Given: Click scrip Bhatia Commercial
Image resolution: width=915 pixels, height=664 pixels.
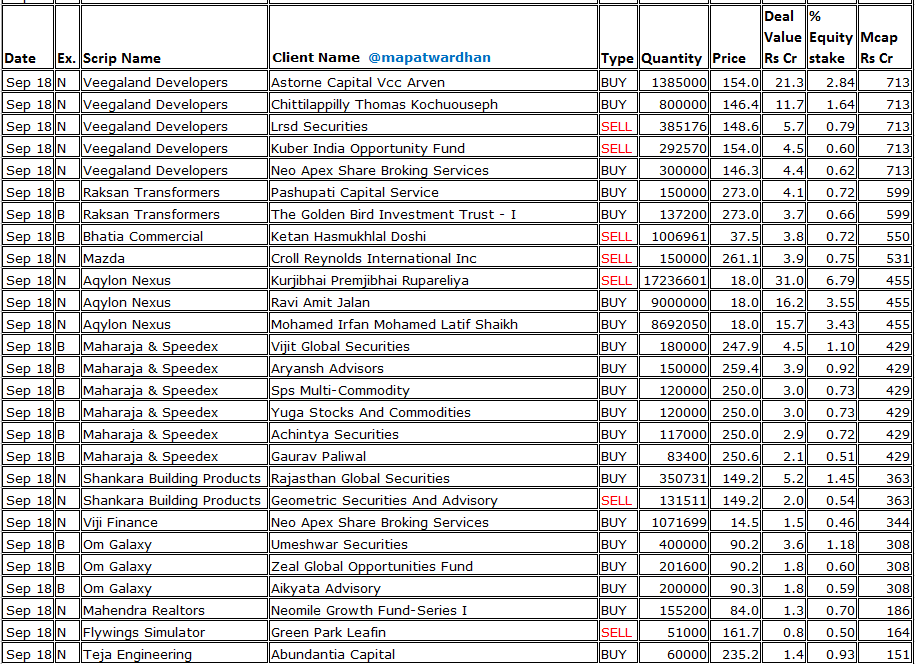Looking at the screenshot, I should (143, 236).
